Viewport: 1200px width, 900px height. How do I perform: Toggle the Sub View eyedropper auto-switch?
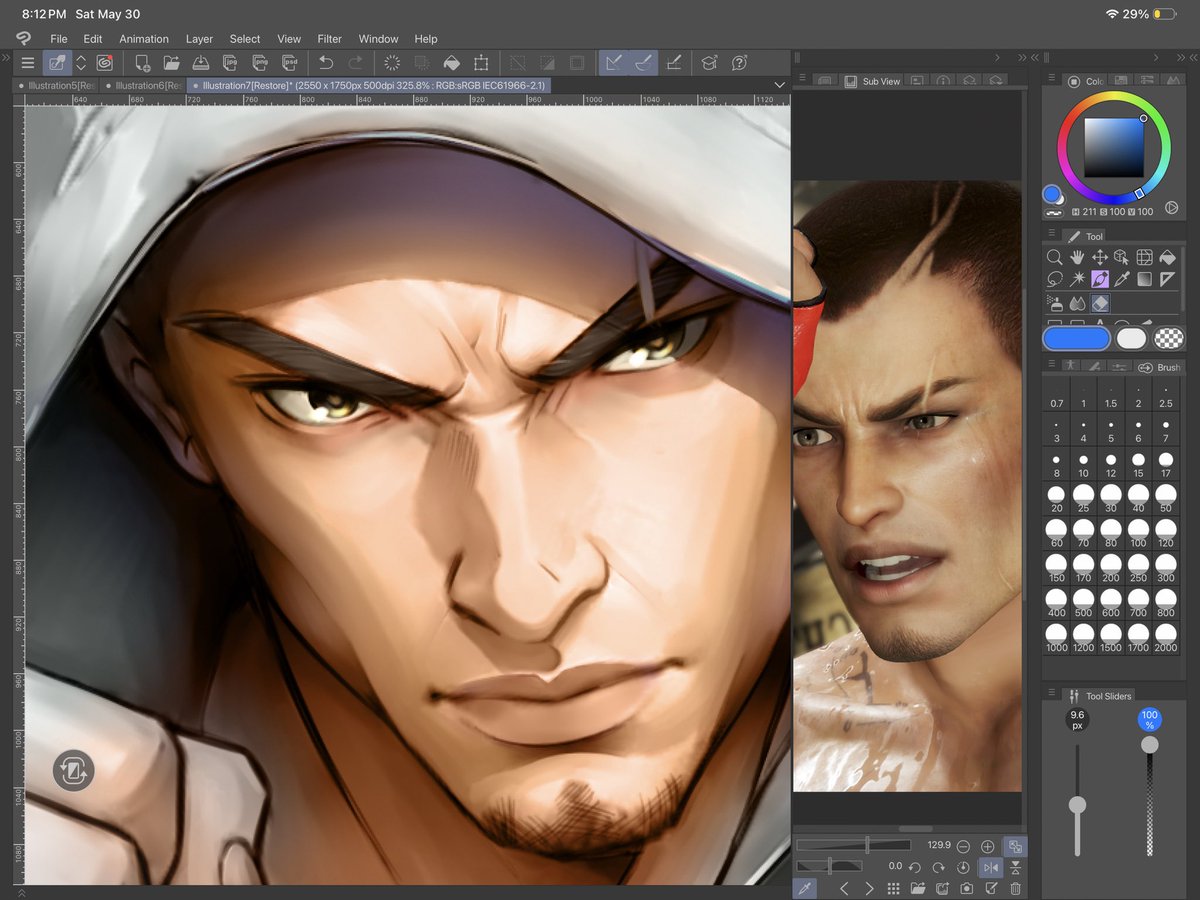[803, 888]
